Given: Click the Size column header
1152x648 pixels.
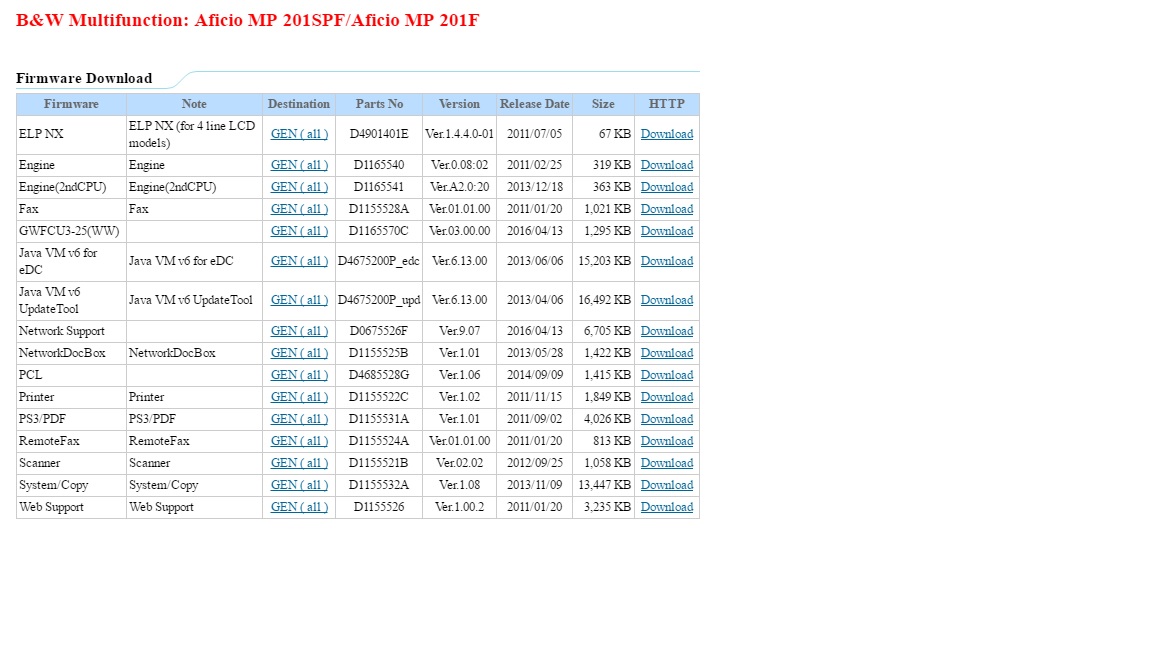Looking at the screenshot, I should tap(603, 104).
